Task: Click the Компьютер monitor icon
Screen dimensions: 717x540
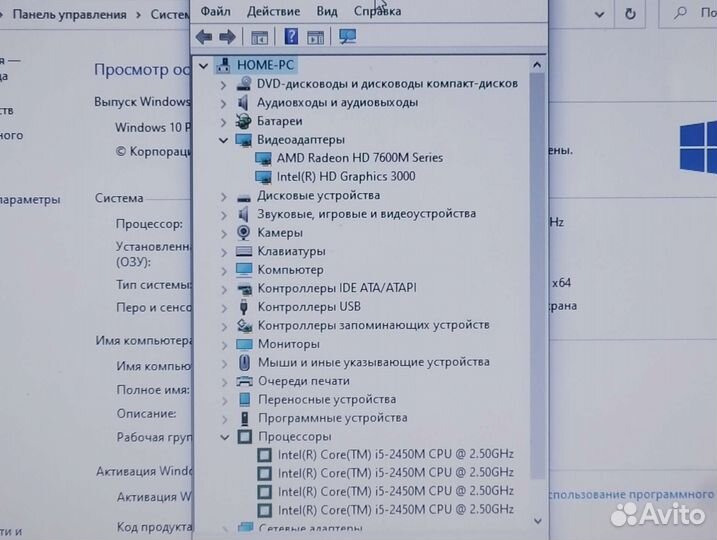Action: 244,270
